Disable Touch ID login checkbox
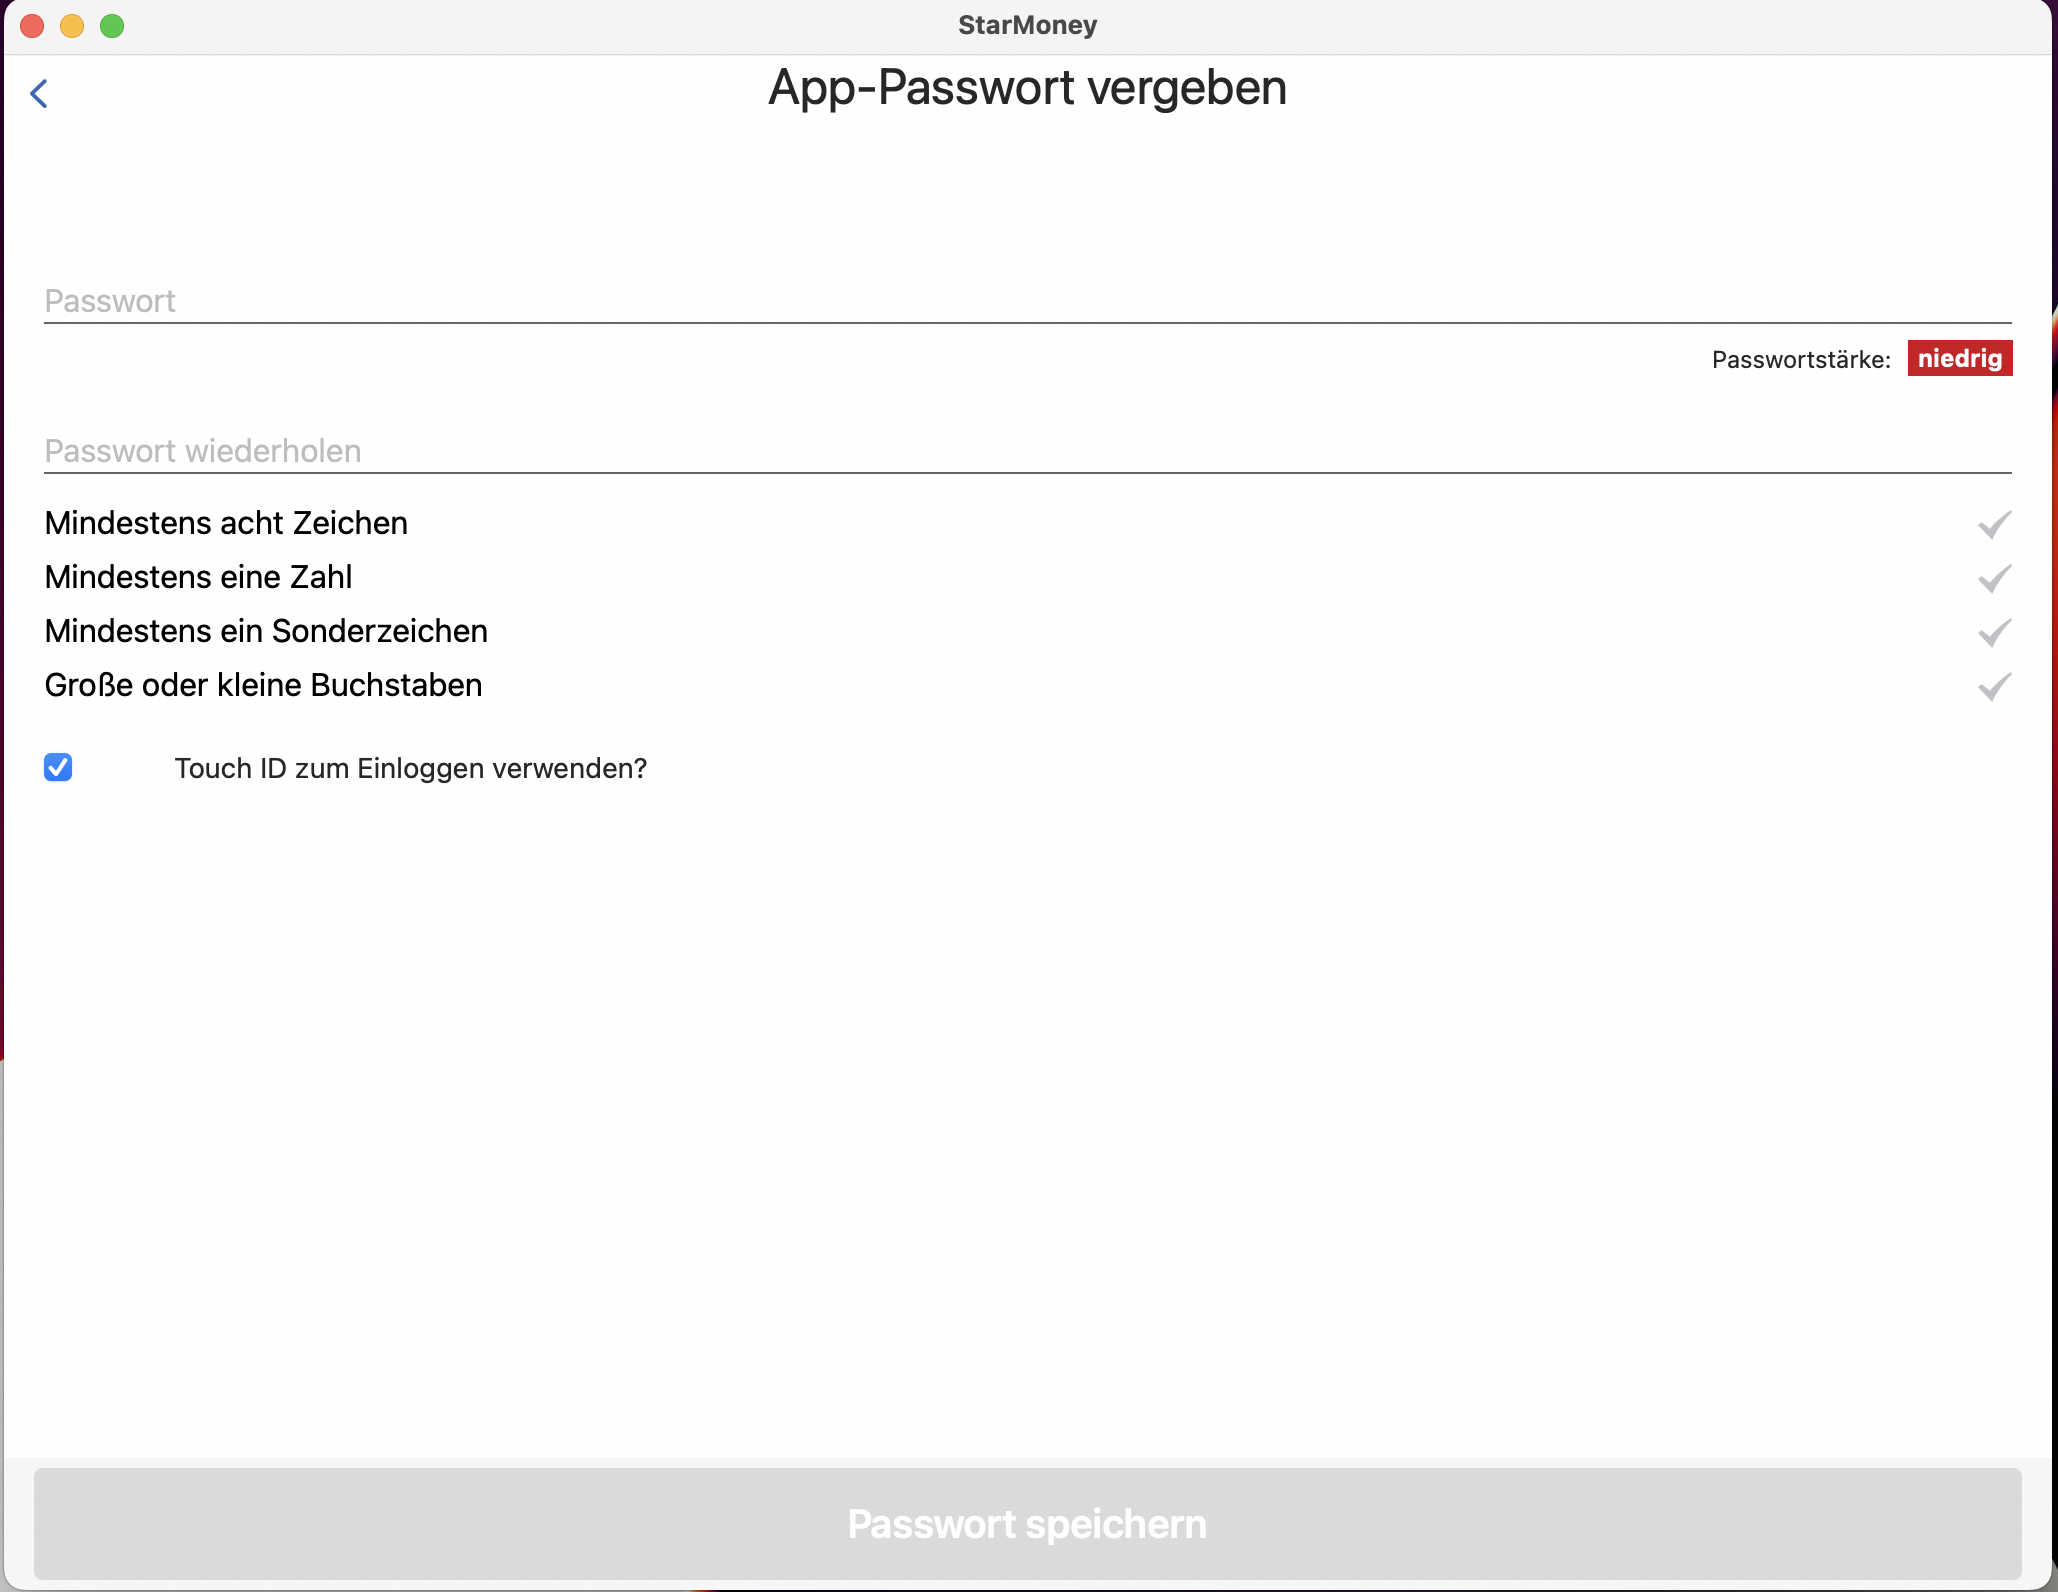 click(58, 767)
